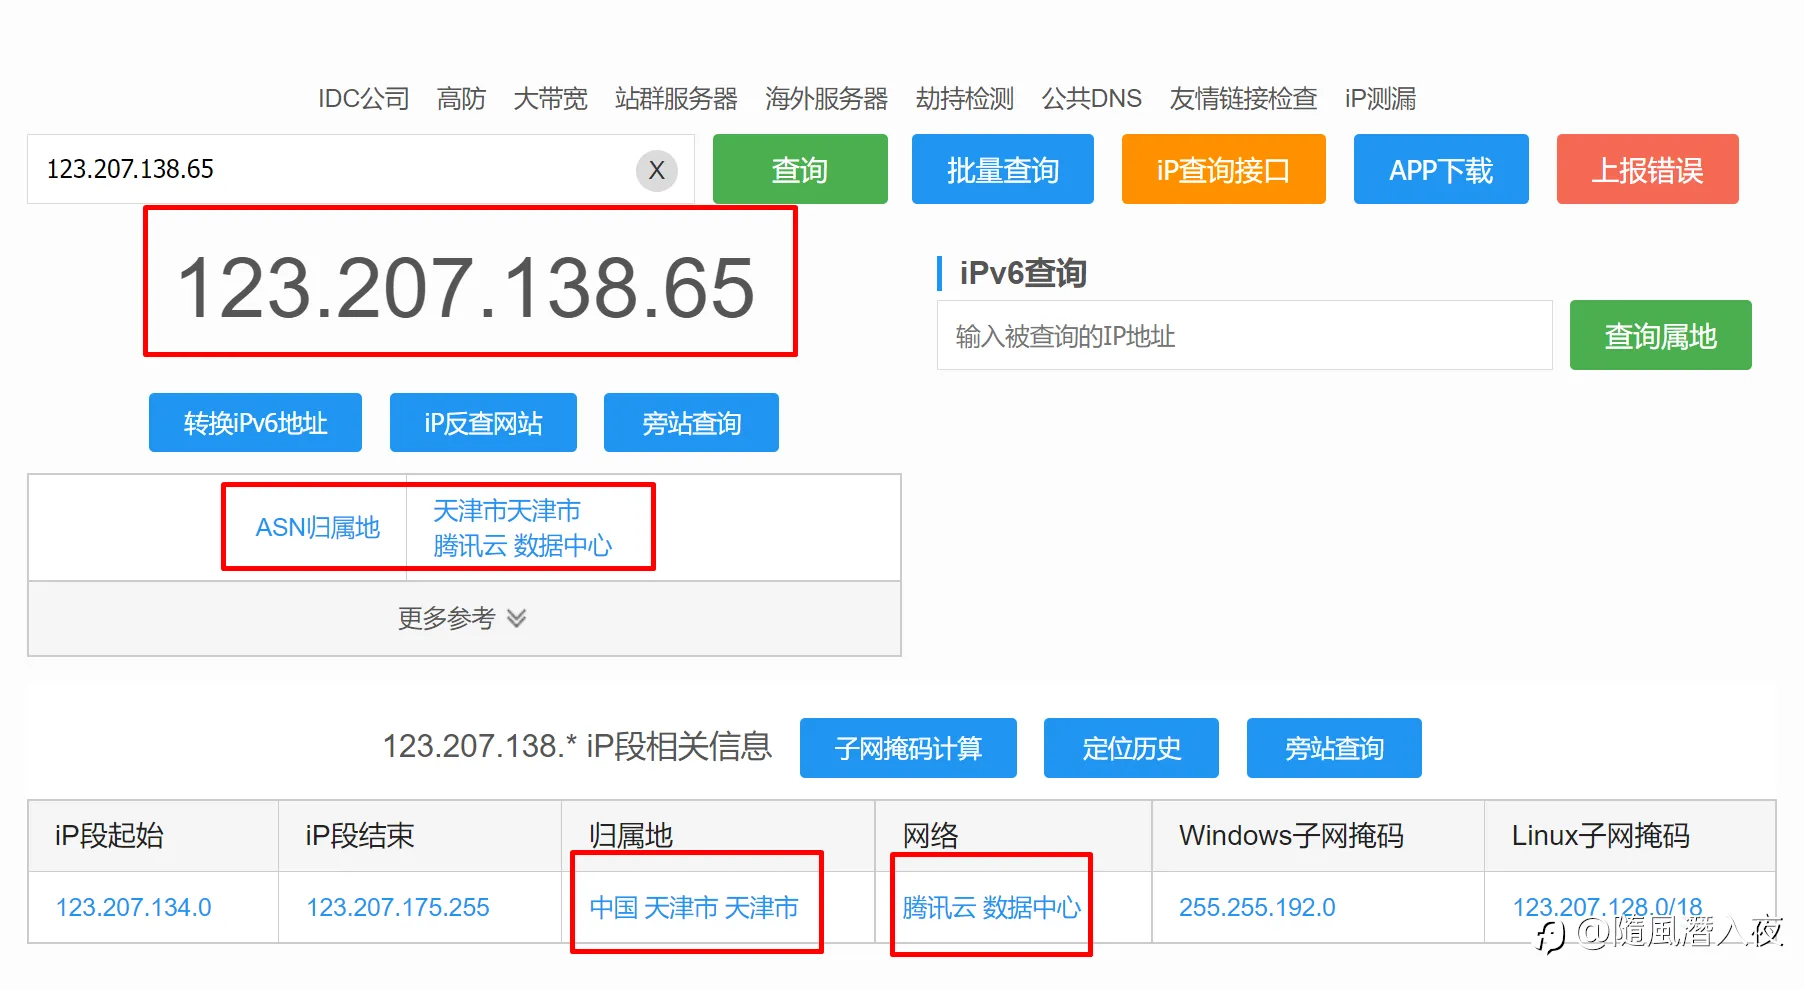Click the iP段结束 column header

(x=360, y=835)
